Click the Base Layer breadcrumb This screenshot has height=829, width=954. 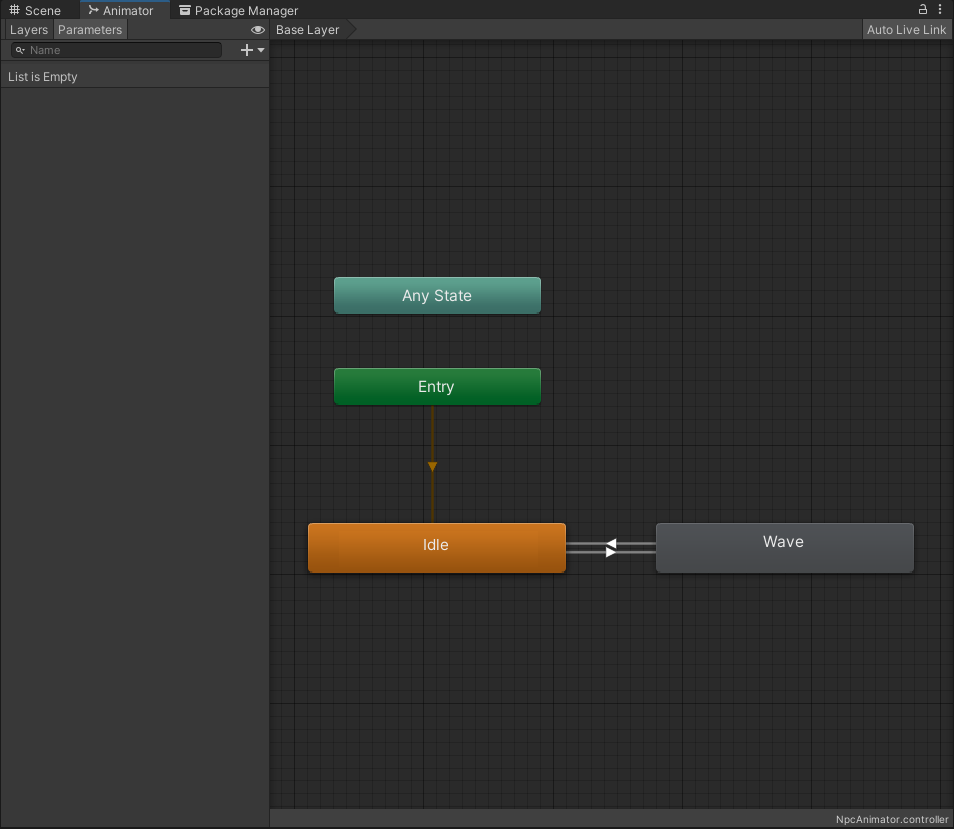tap(308, 30)
